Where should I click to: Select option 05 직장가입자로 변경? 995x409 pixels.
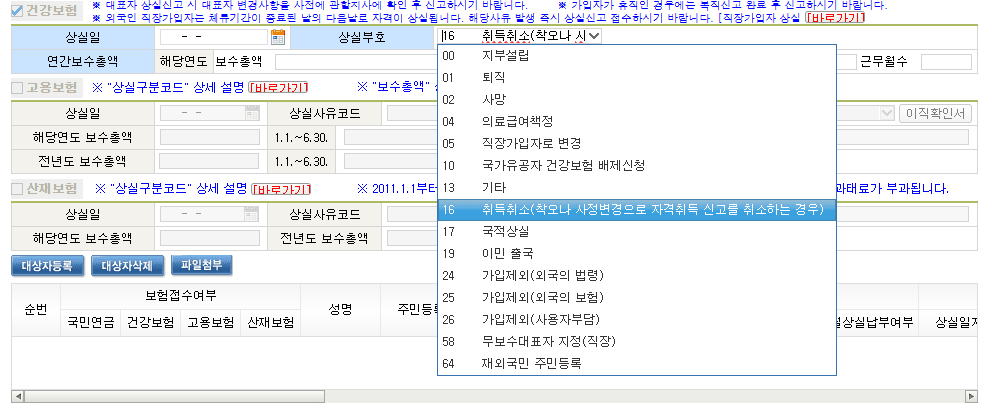[637, 143]
